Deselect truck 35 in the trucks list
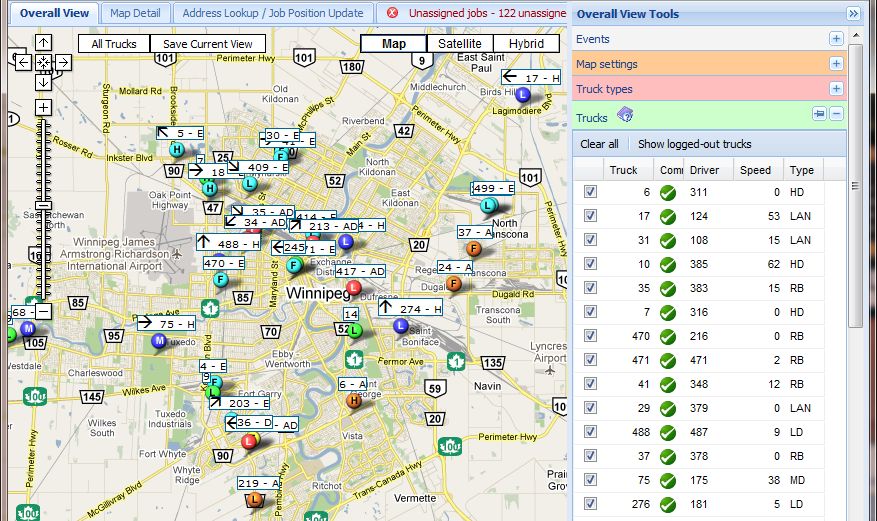The width and height of the screenshot is (877, 521). click(x=590, y=288)
